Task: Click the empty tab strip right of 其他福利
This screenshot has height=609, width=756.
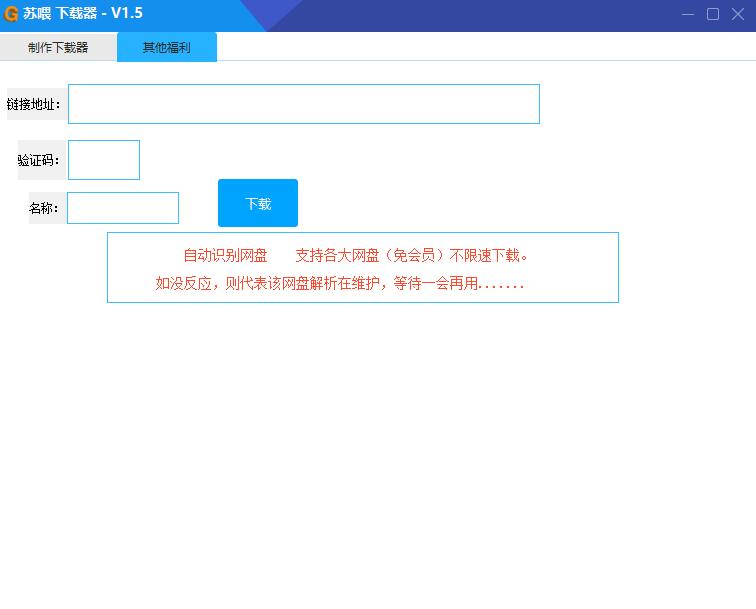Action: (x=480, y=47)
